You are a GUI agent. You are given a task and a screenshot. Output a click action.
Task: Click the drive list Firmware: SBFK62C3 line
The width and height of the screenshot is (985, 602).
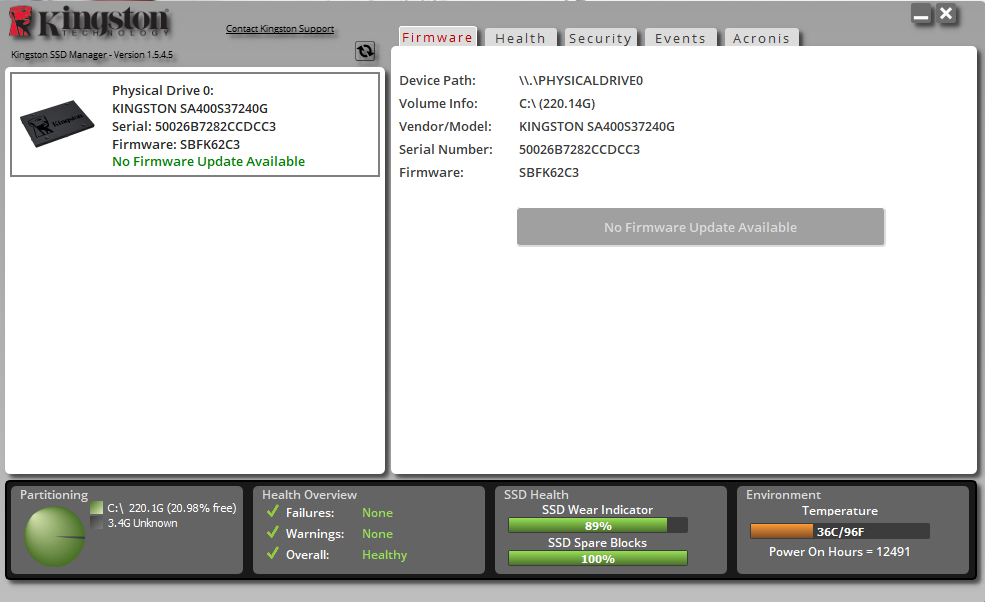pos(176,145)
